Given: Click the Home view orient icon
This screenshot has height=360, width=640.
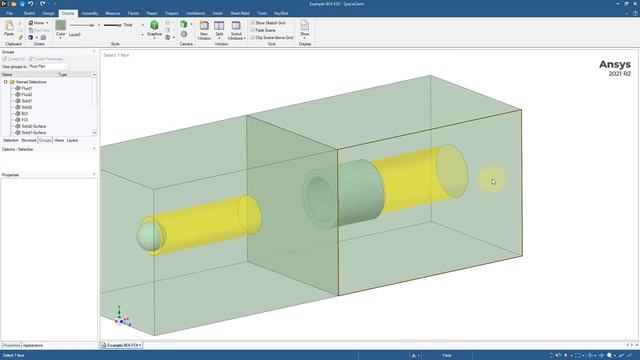Looking at the screenshot, I should [31, 23].
